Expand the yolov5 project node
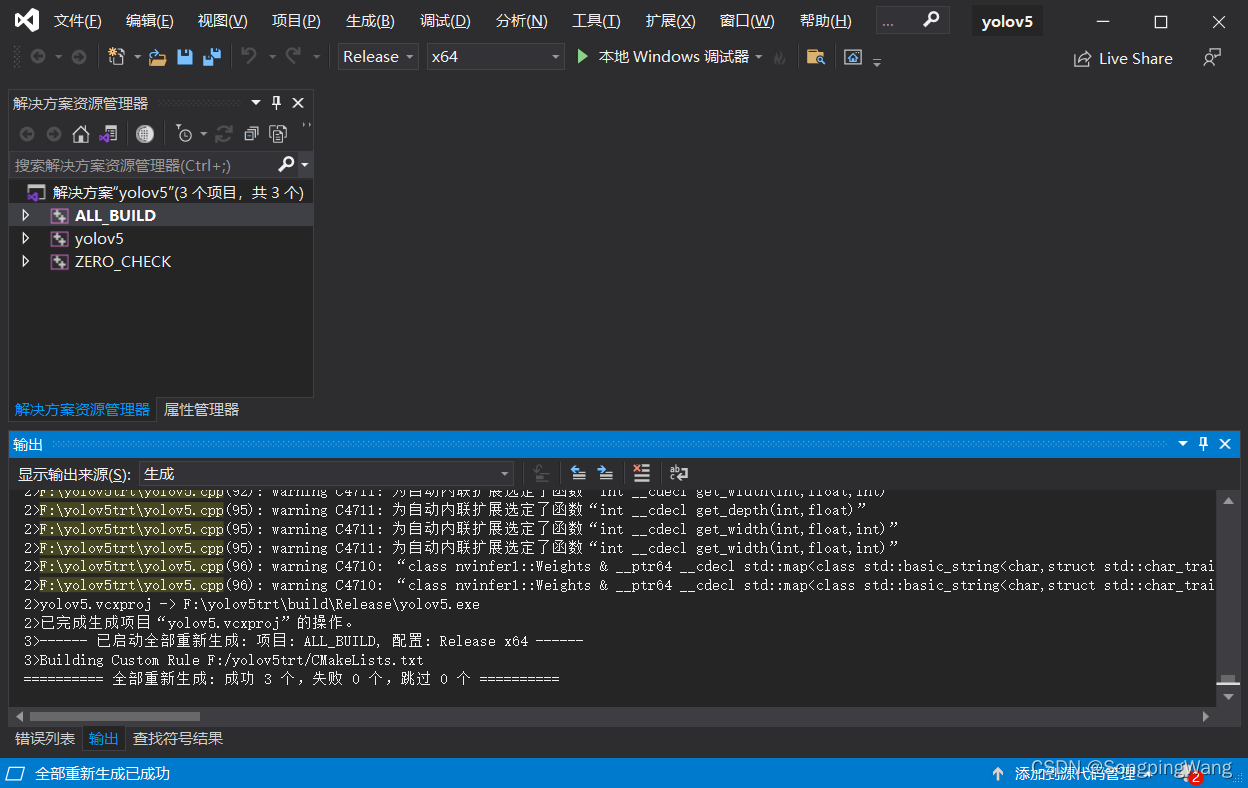The height and width of the screenshot is (788, 1248). 26,238
